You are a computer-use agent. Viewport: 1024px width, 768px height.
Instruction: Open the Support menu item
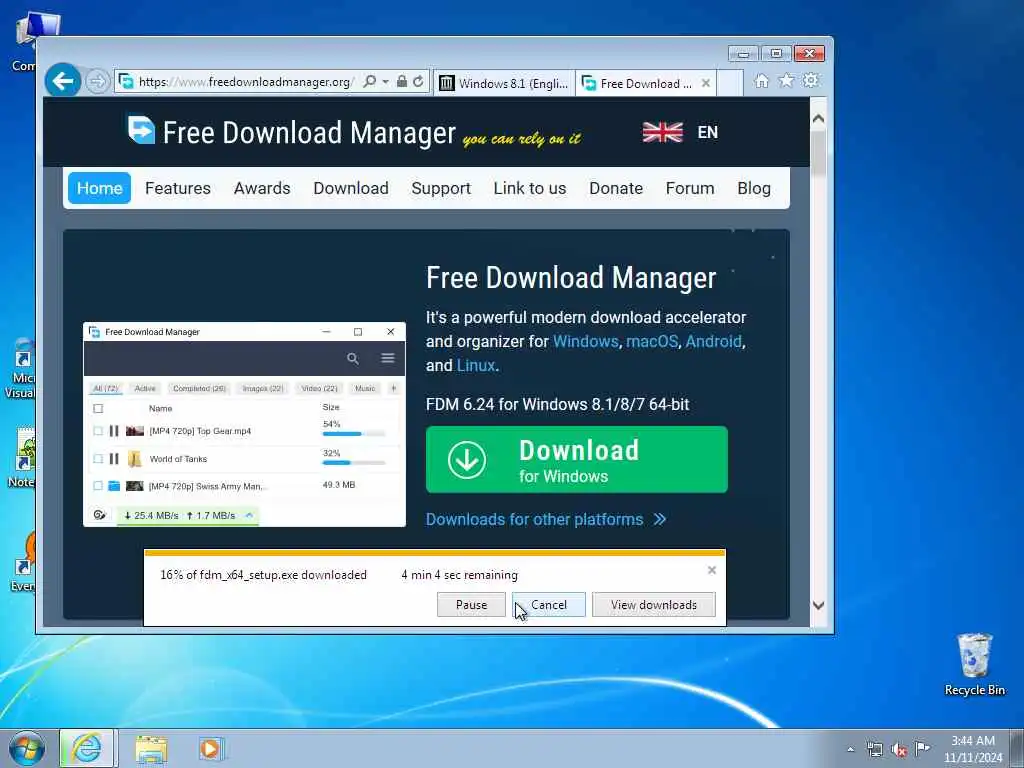441,188
